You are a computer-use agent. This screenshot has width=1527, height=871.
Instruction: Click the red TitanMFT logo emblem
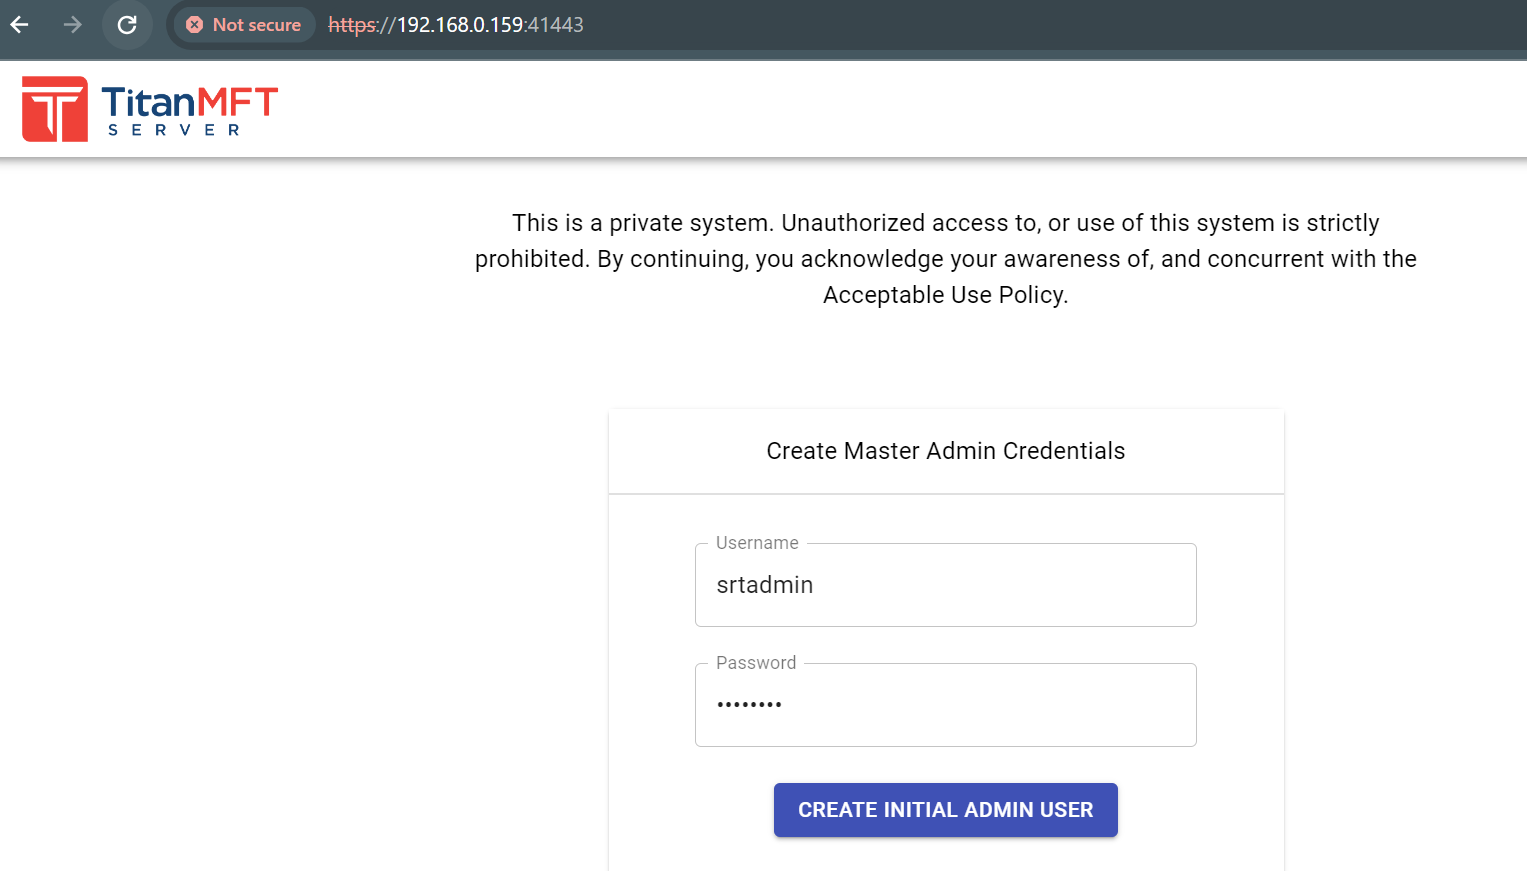tap(55, 109)
